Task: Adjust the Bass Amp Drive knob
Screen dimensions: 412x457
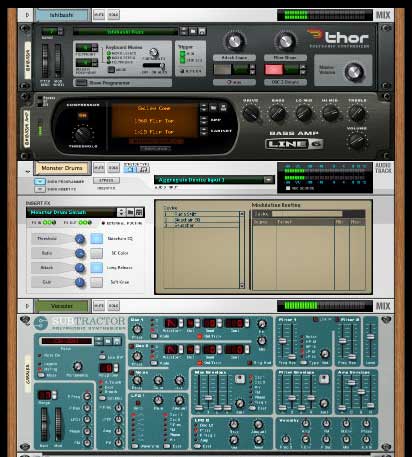Action: tap(251, 113)
